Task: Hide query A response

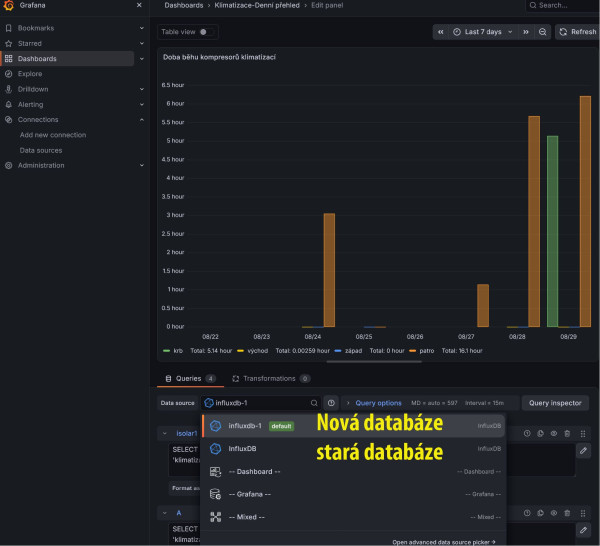Action: pyautogui.click(x=554, y=513)
